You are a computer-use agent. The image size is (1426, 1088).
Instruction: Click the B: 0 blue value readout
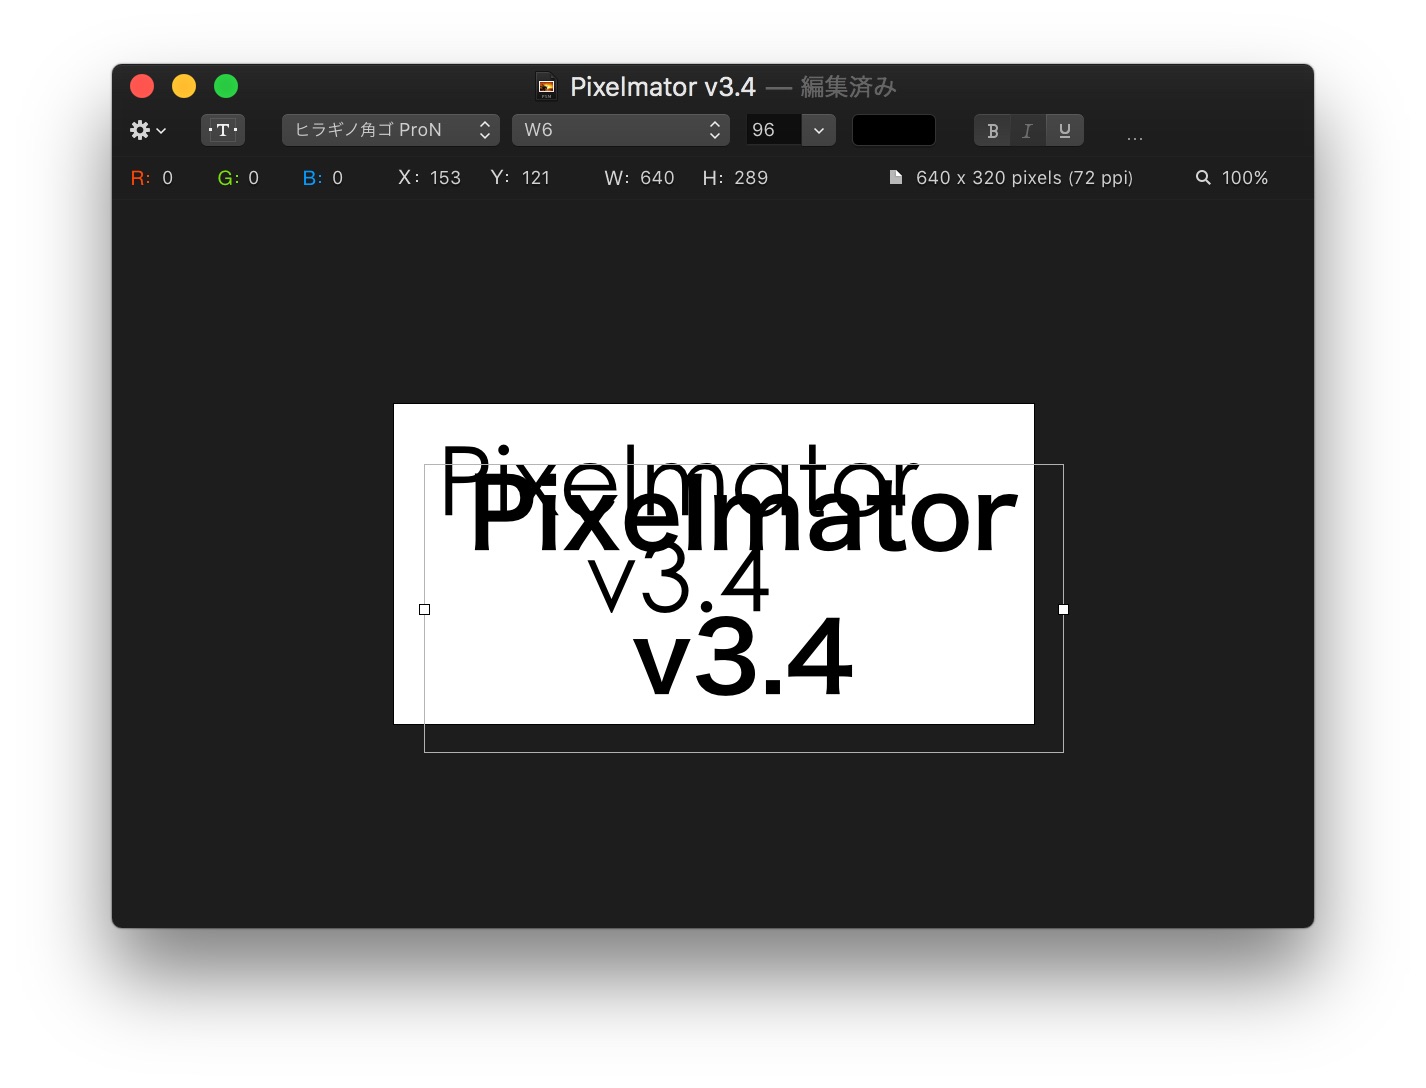(323, 178)
